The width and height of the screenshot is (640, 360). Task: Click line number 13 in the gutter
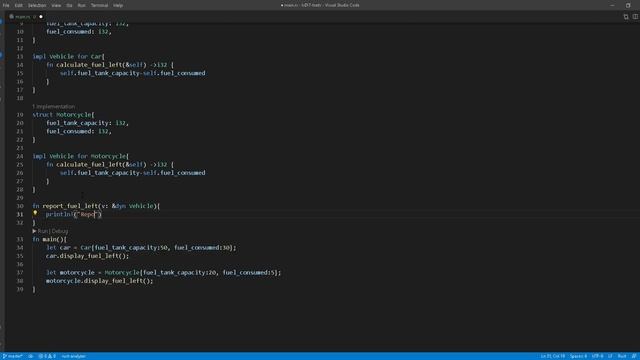coord(20,57)
